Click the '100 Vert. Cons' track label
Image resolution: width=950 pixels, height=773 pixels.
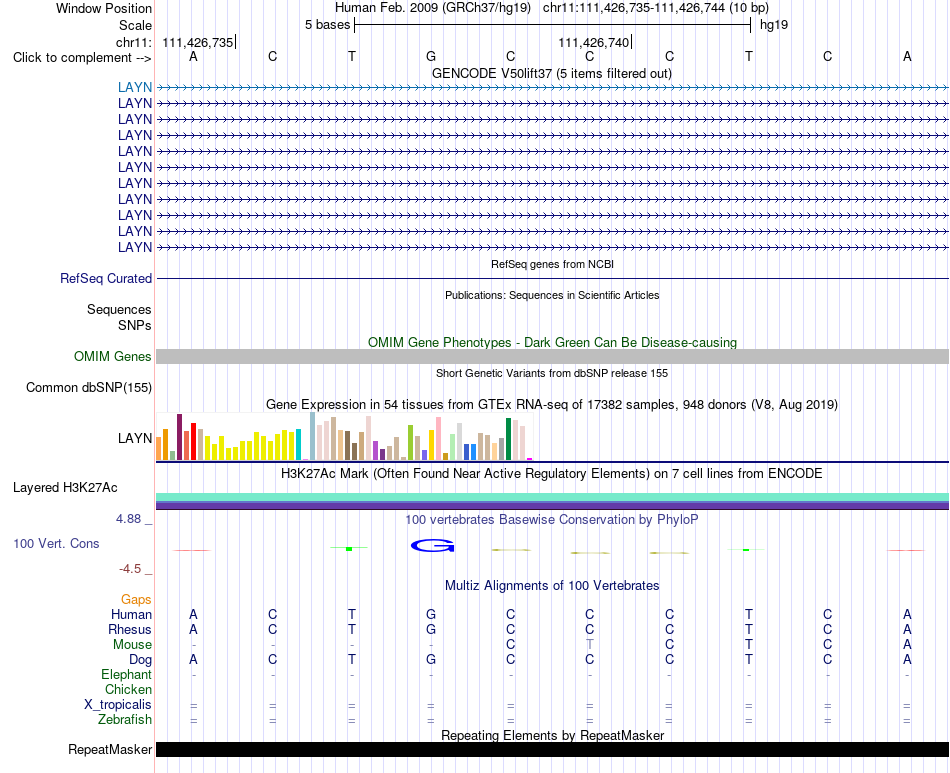coord(56,543)
